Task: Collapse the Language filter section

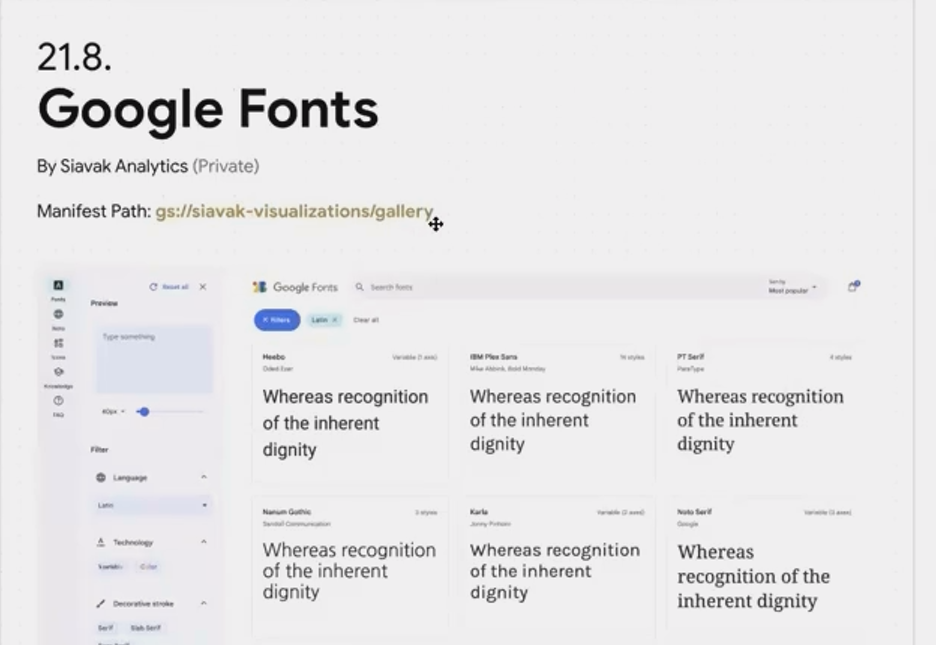Action: [204, 477]
